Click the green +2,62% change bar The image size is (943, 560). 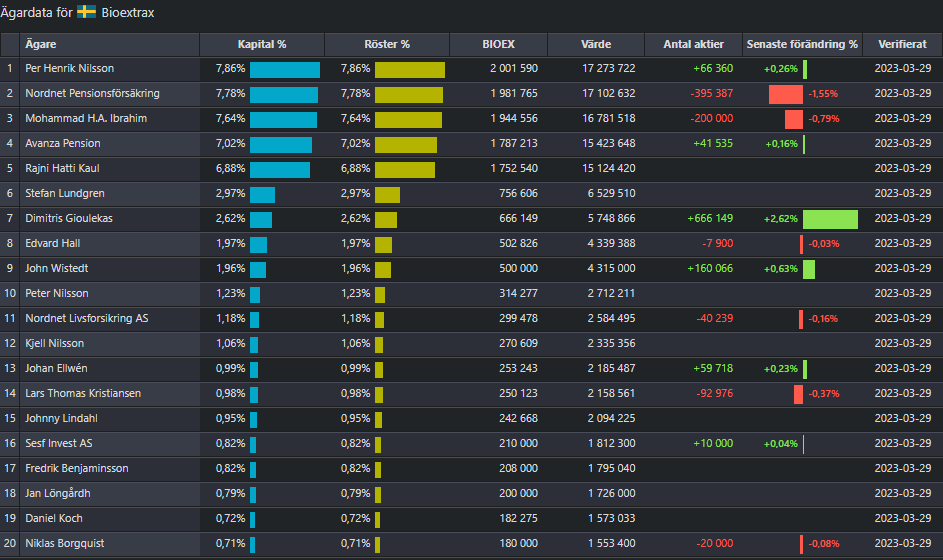tap(831, 220)
